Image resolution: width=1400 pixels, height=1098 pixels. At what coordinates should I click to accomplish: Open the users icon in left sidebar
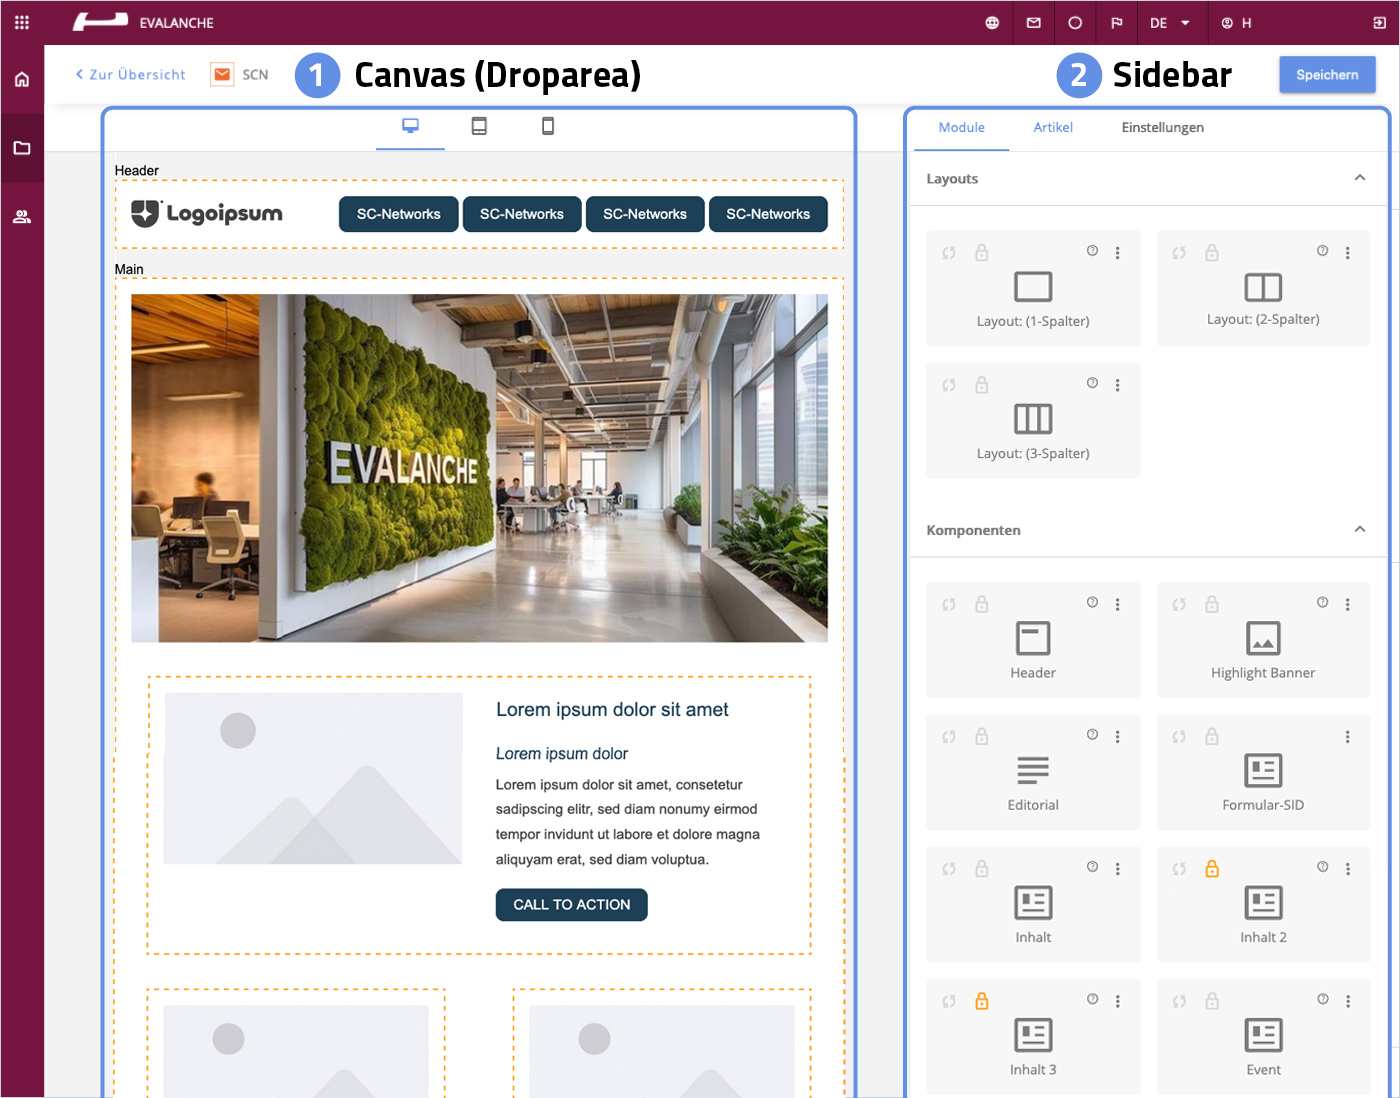pos(22,217)
